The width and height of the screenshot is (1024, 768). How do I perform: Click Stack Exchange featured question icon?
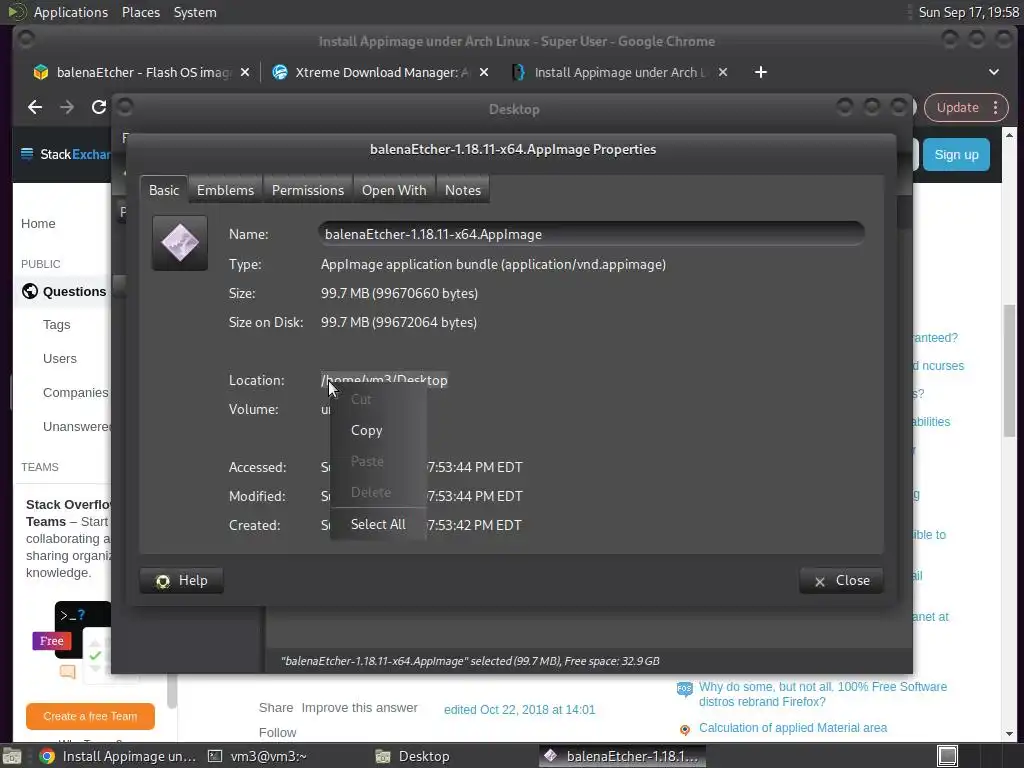684,689
